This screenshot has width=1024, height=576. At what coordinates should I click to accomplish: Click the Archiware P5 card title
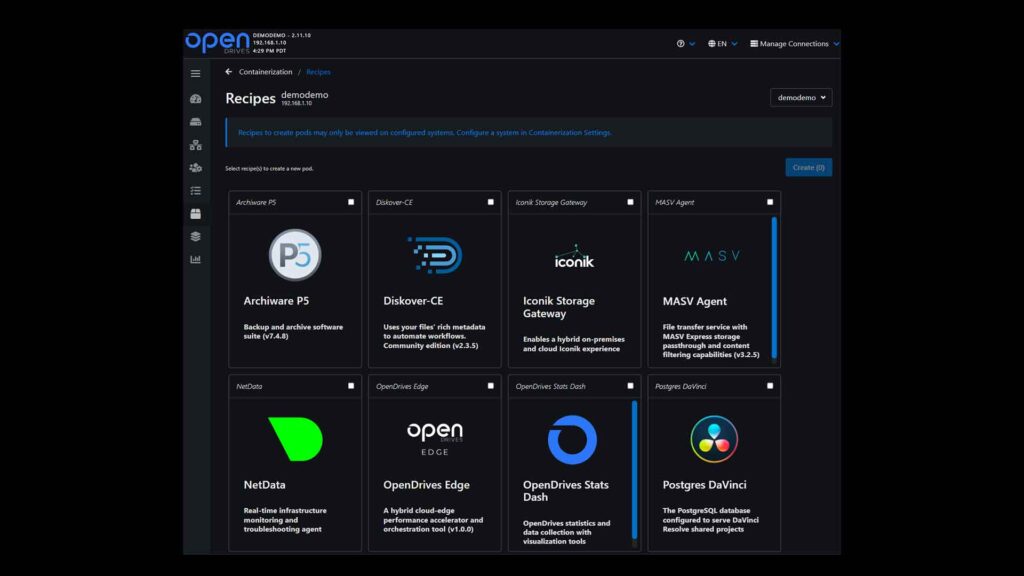(x=276, y=301)
